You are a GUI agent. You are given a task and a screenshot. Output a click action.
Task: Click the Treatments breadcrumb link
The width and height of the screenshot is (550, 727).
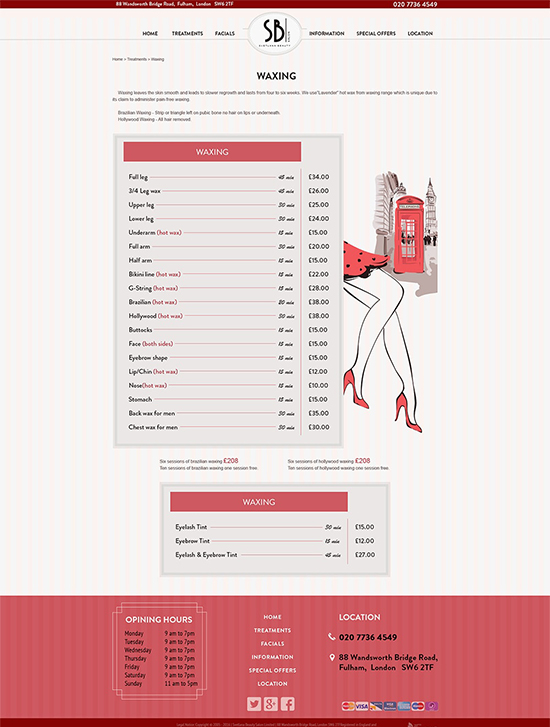tap(137, 59)
